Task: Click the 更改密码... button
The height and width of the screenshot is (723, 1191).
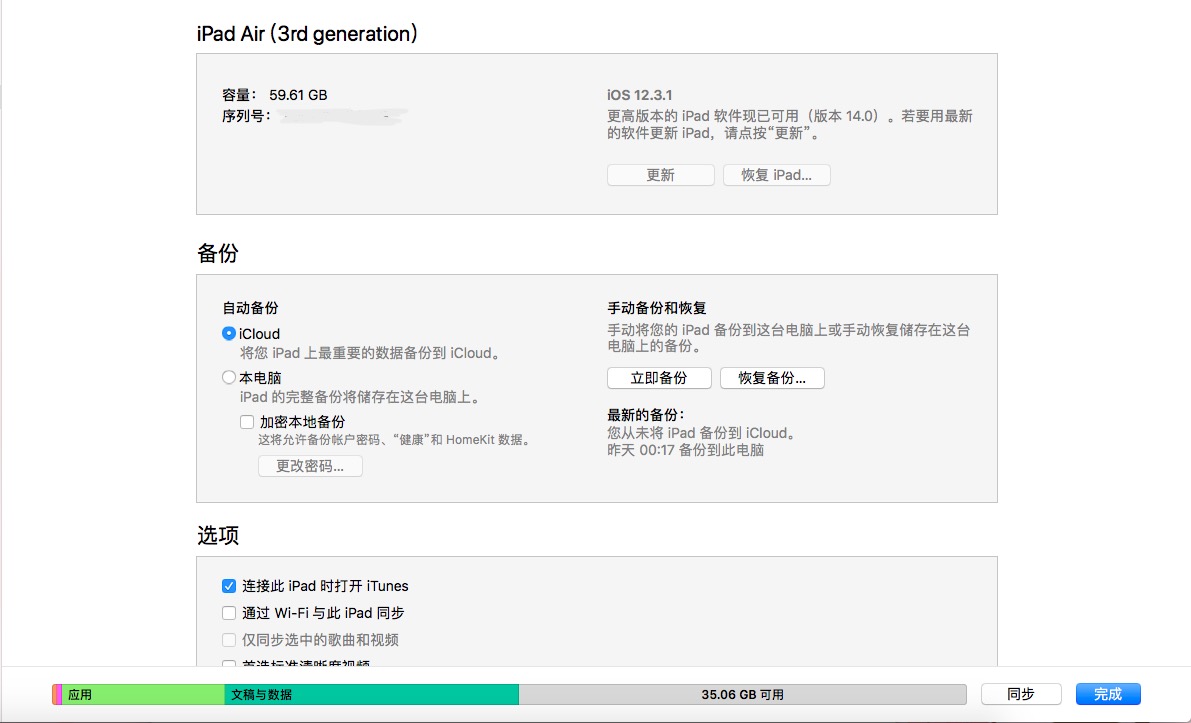Action: (310, 466)
